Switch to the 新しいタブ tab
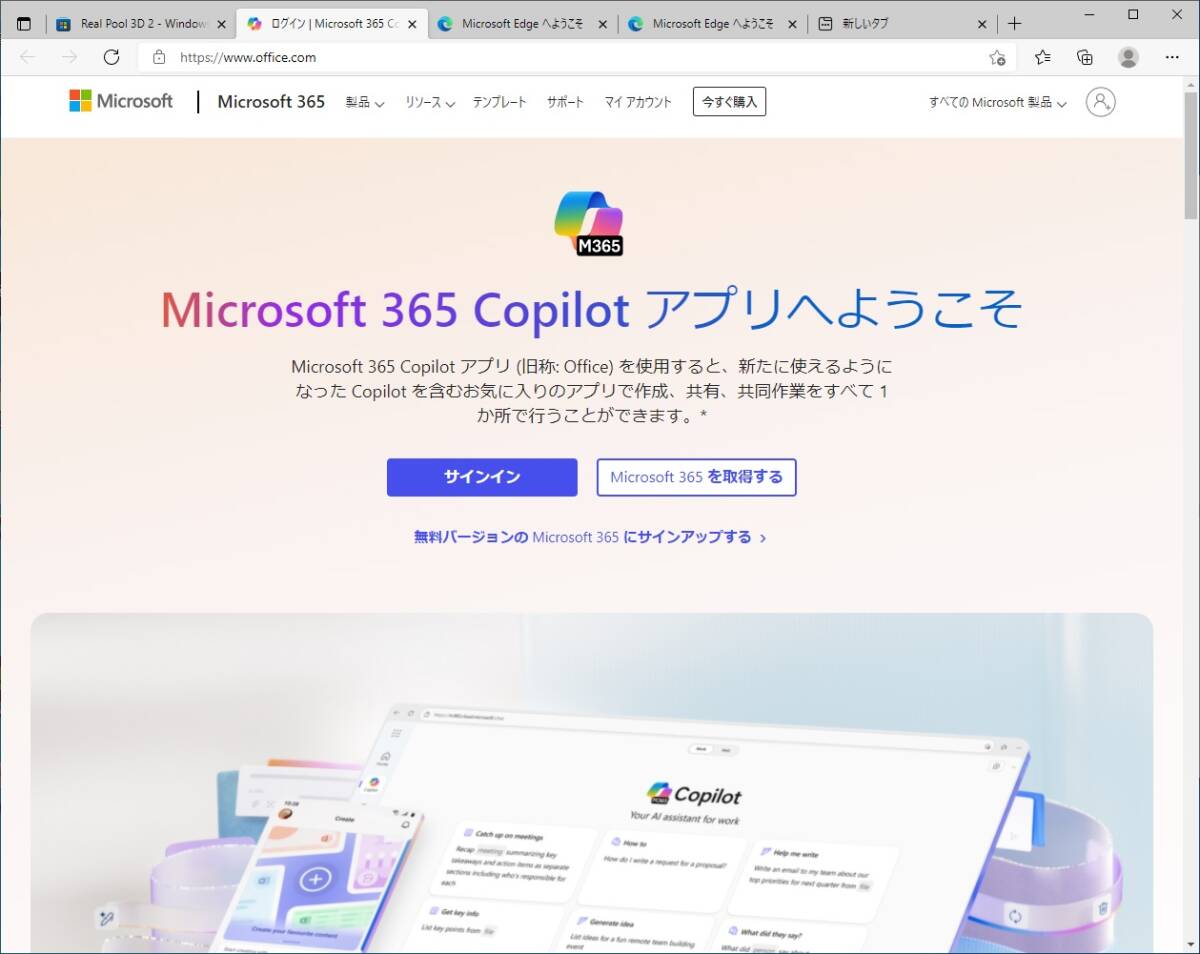This screenshot has height=954, width=1200. [x=902, y=24]
